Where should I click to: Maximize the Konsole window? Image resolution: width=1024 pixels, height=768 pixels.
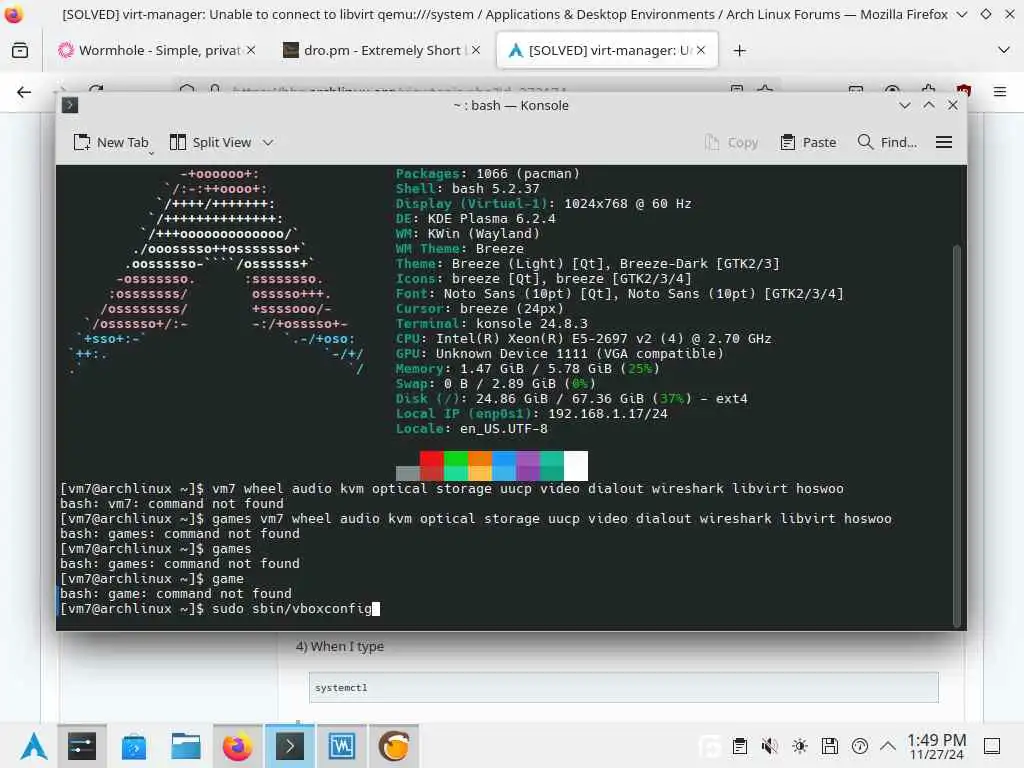pyautogui.click(x=929, y=105)
